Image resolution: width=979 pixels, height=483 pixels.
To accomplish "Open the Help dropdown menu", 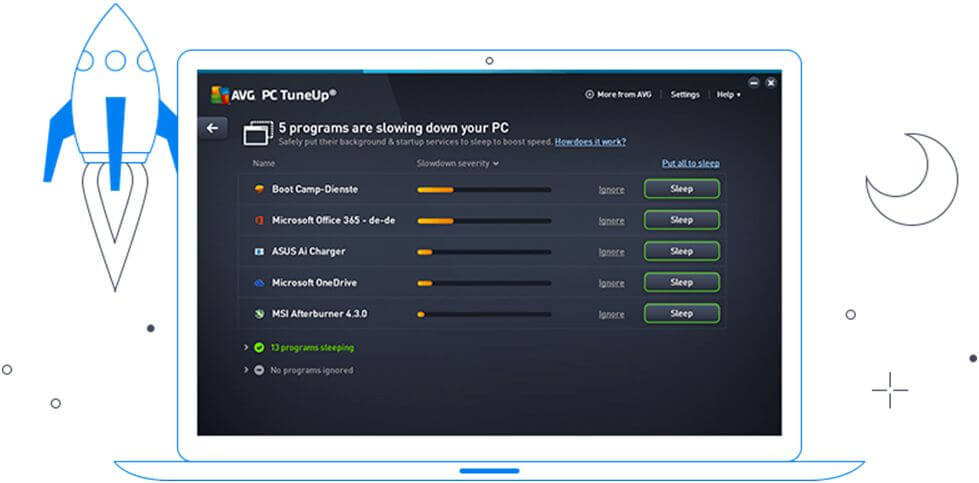I will (x=728, y=95).
